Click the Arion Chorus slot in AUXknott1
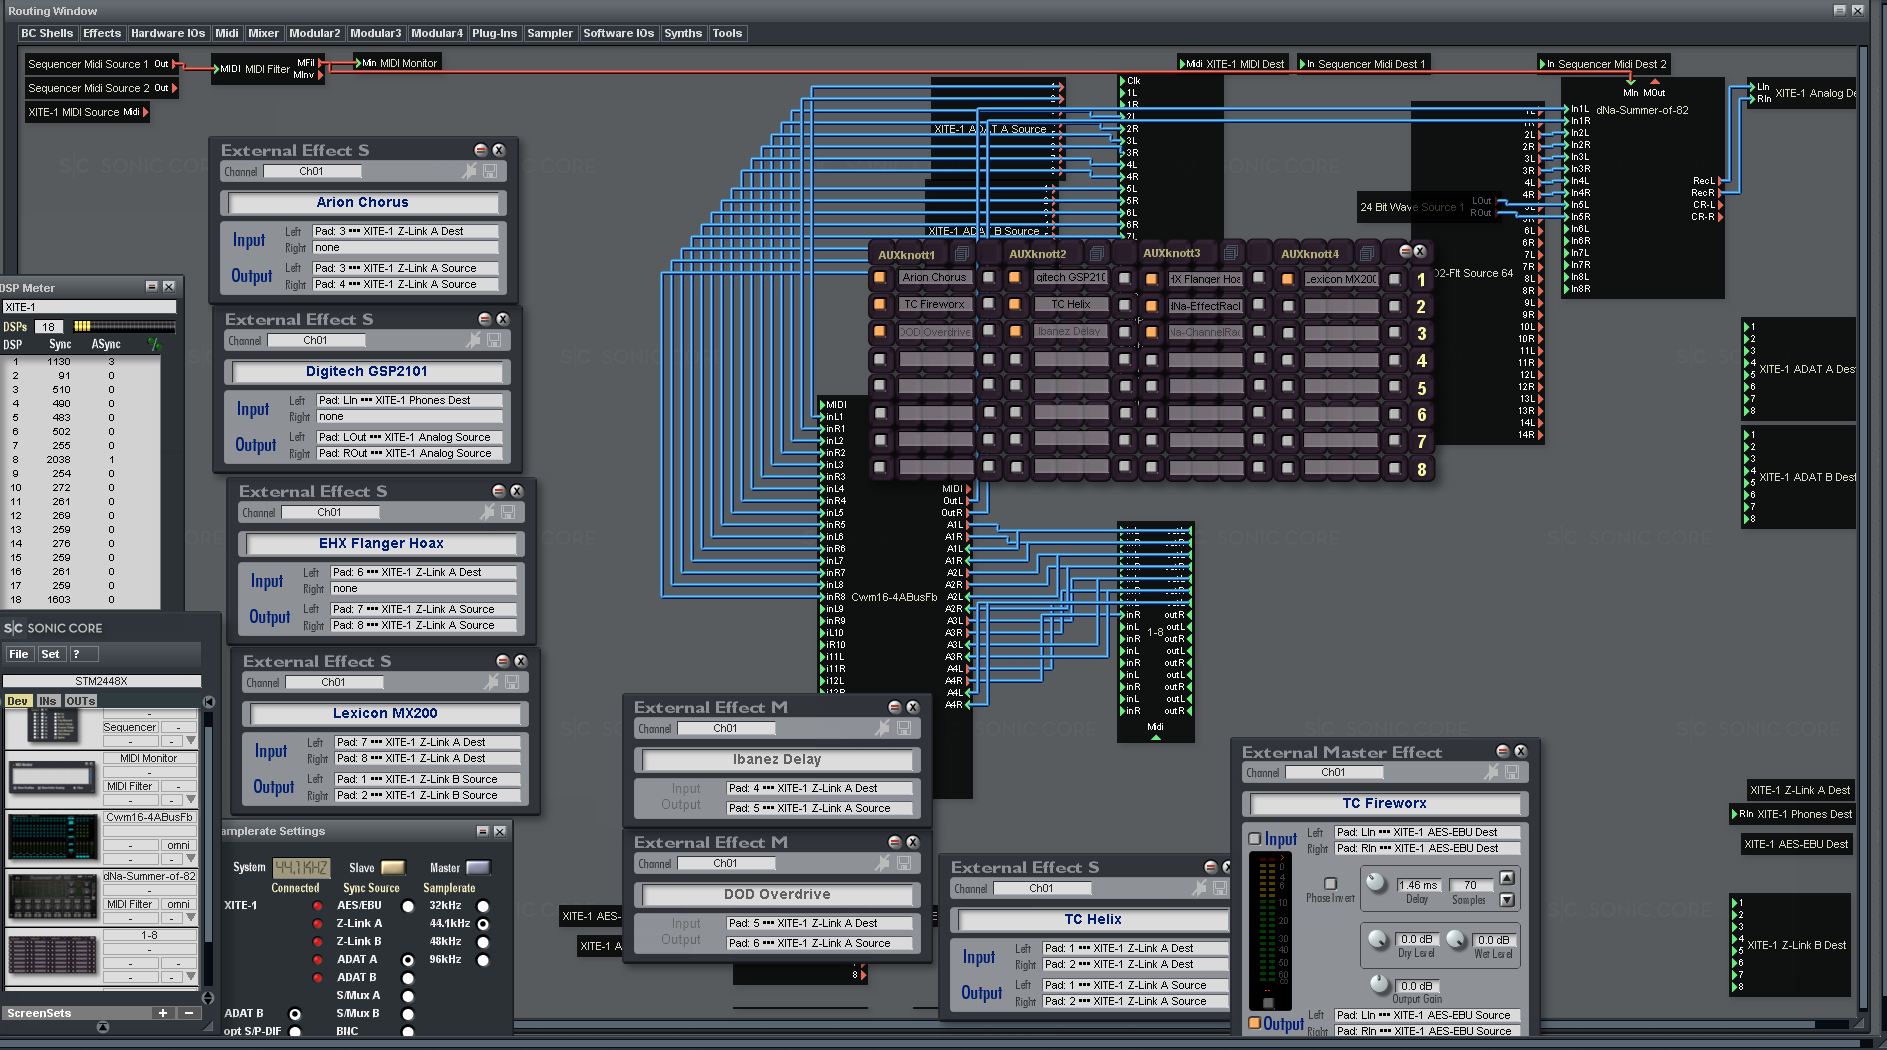The width and height of the screenshot is (1887, 1050). 934,277
